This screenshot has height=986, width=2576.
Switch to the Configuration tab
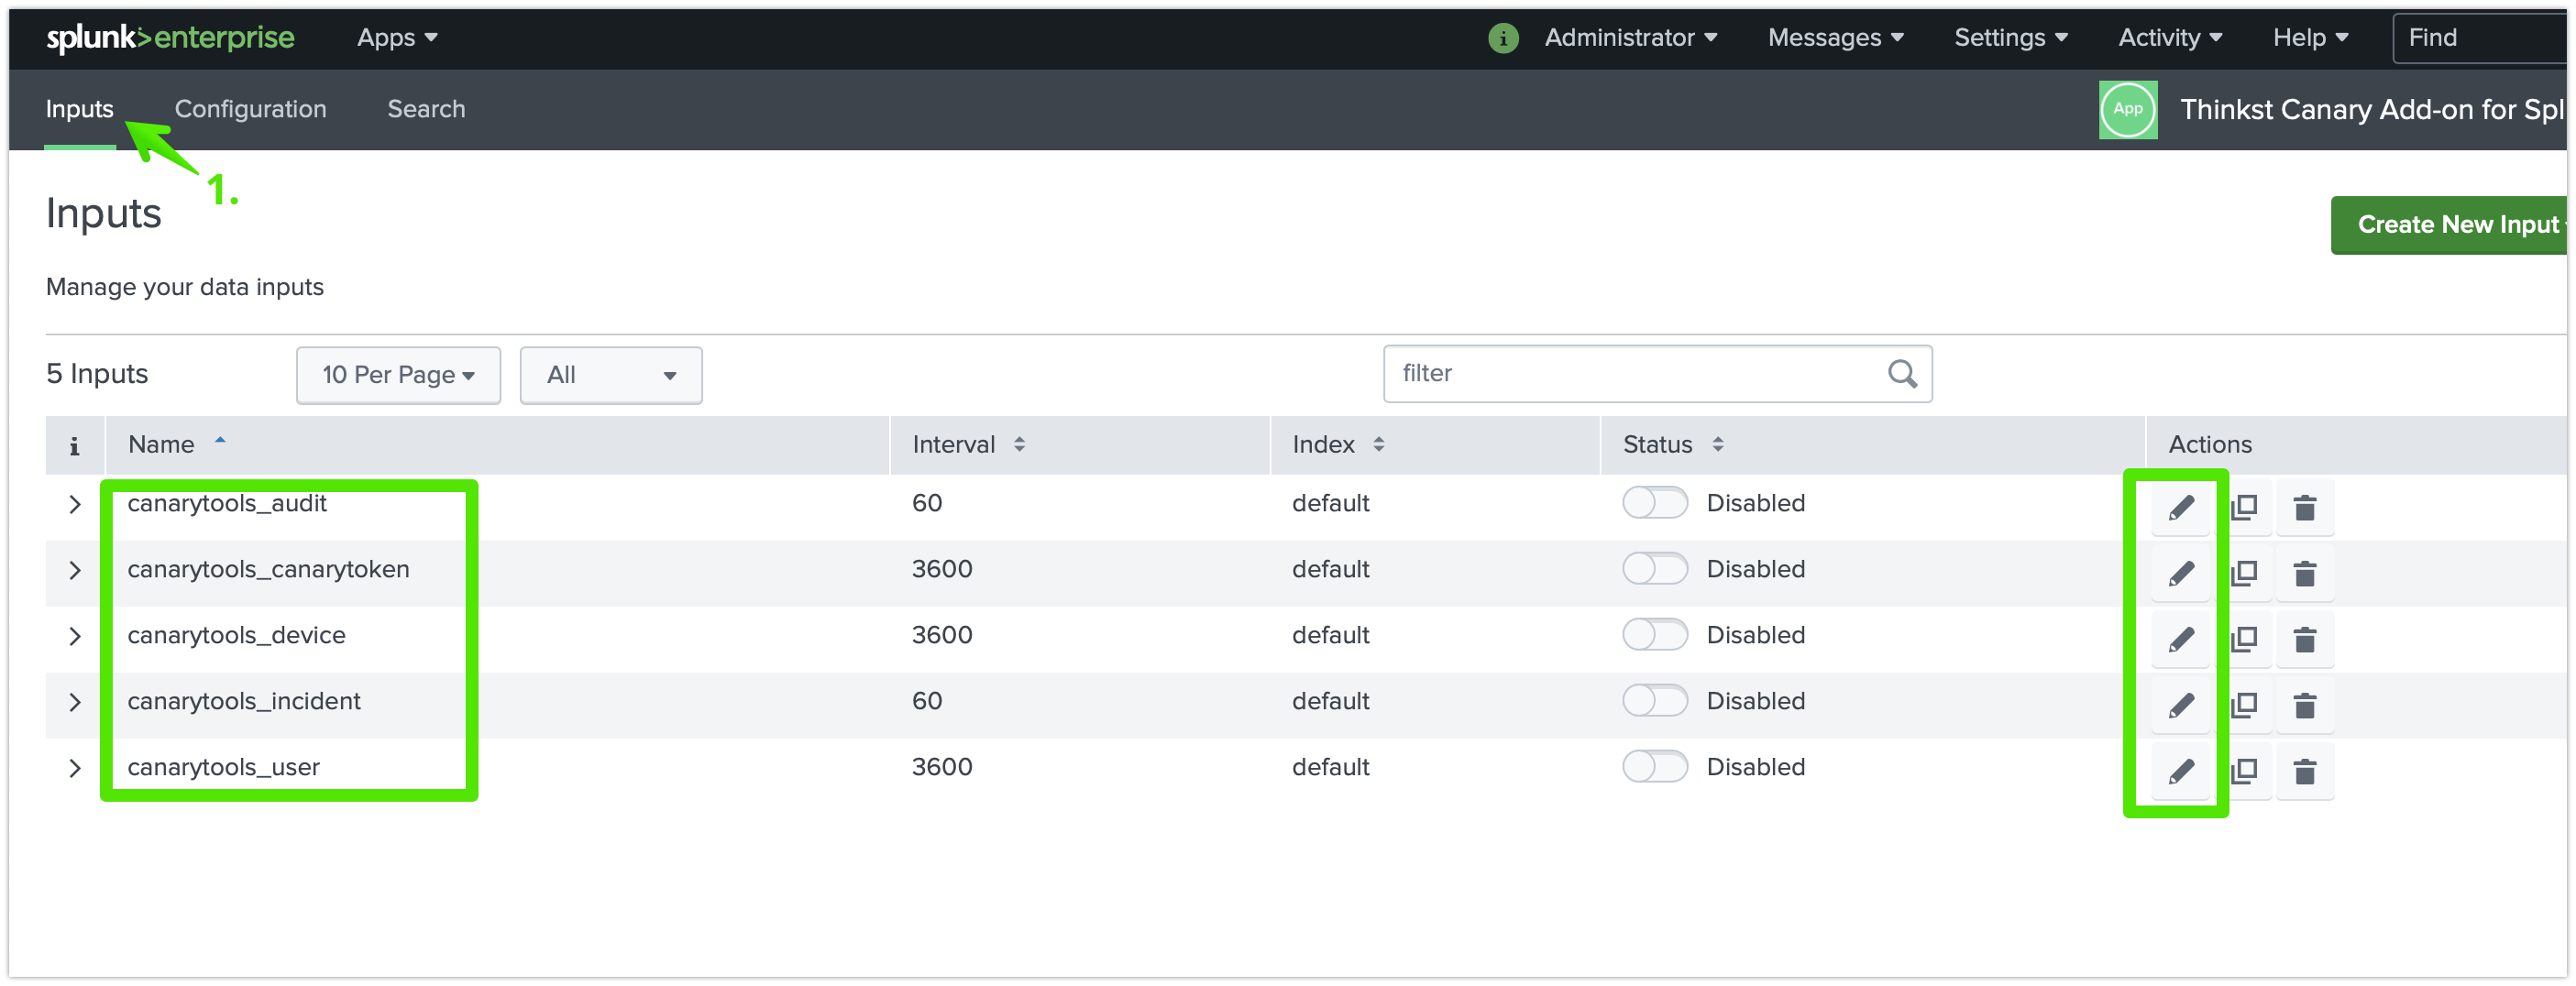[250, 109]
